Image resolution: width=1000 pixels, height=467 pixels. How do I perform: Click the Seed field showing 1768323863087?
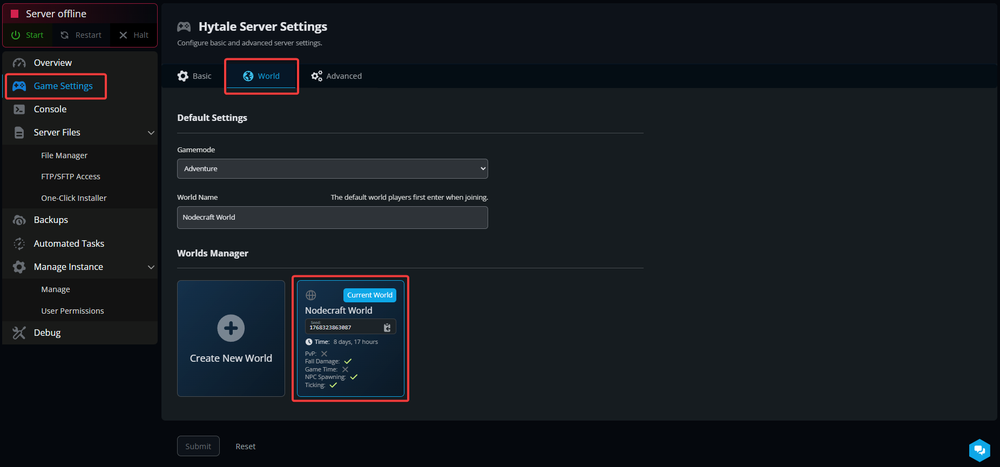click(351, 327)
